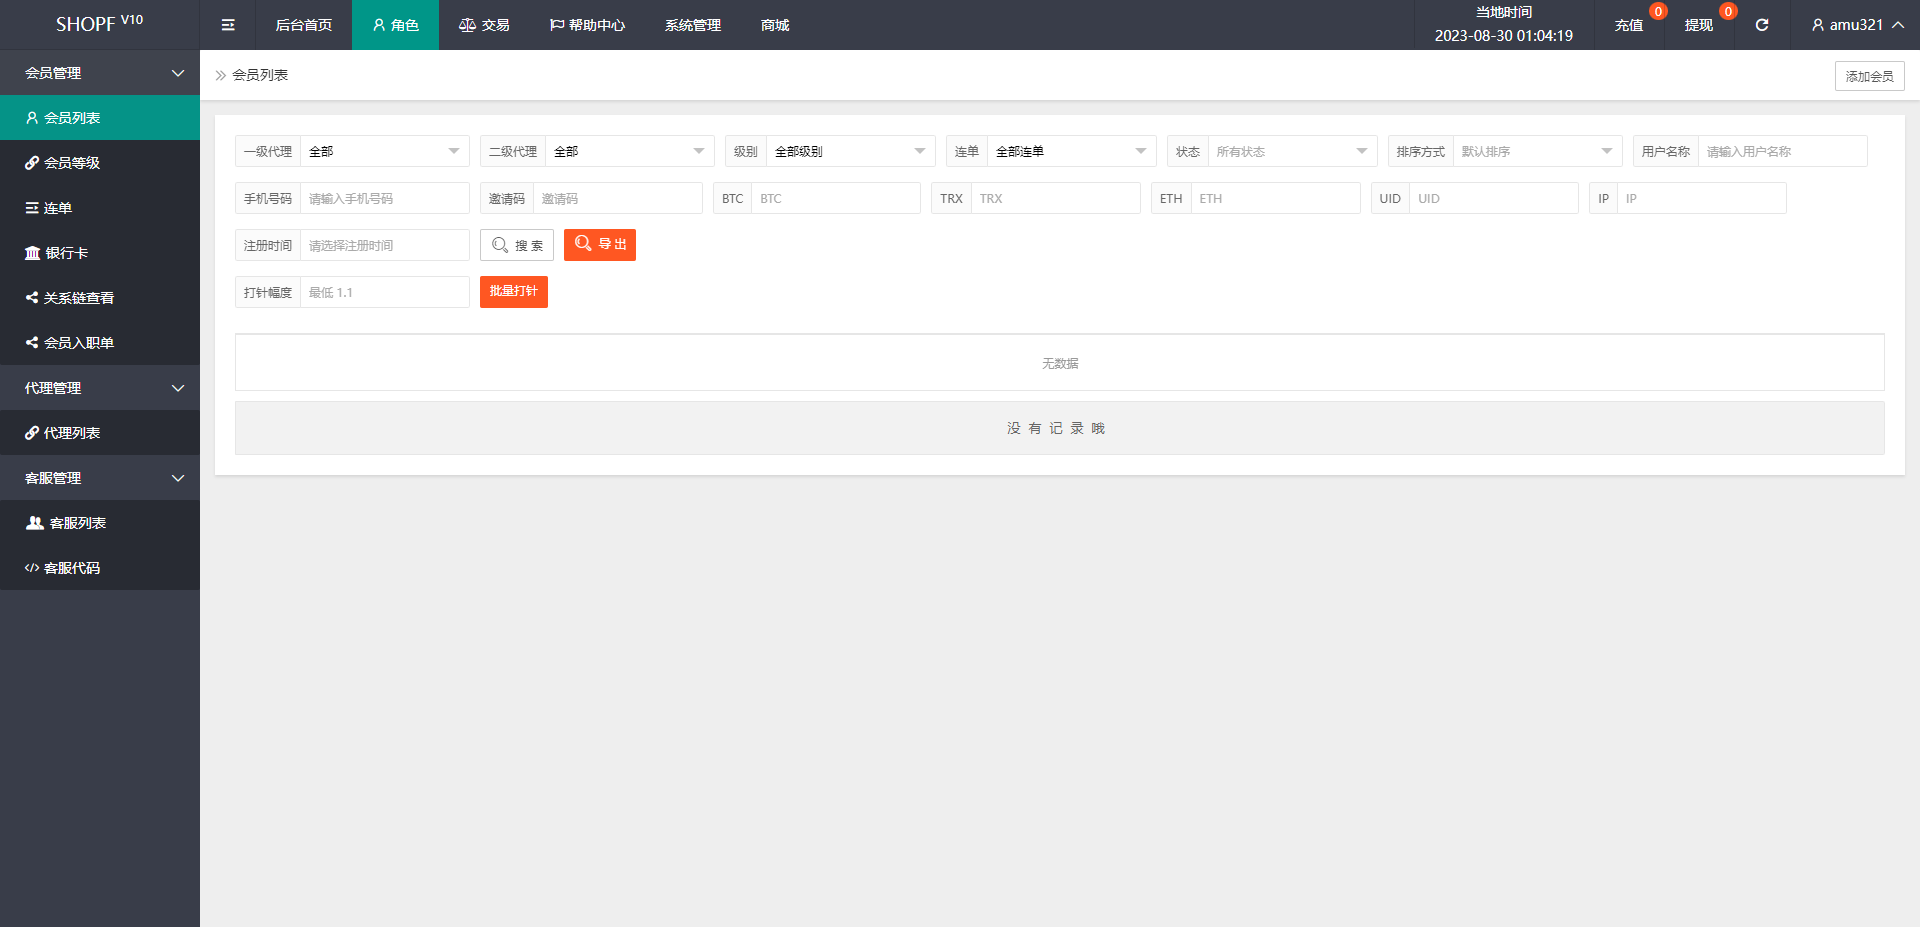Screen dimensions: 1920x927
Task: Open 客服代码 customer service code page
Action: coord(71,568)
